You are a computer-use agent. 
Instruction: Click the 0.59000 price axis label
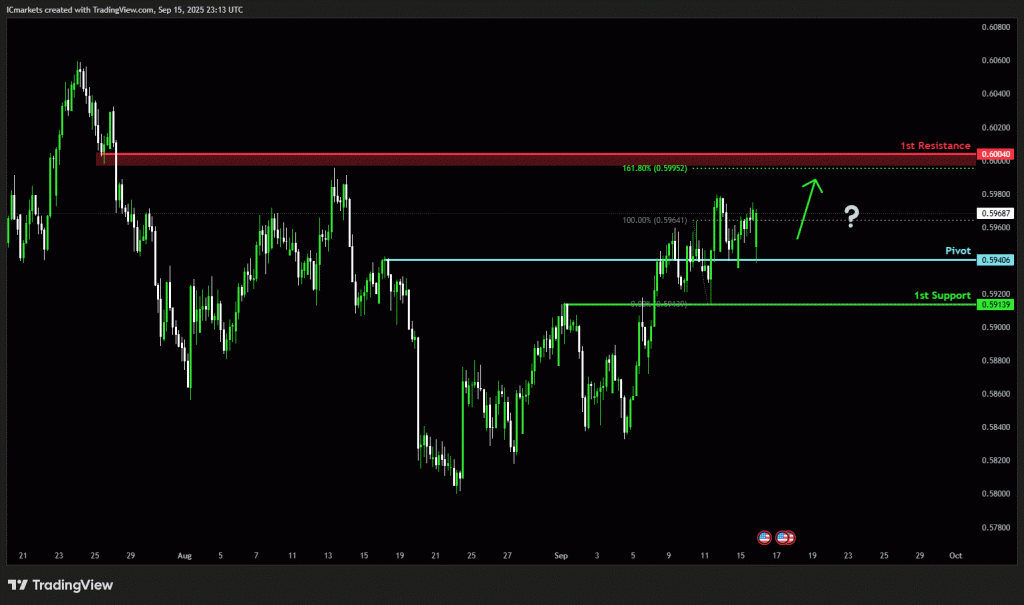(995, 327)
